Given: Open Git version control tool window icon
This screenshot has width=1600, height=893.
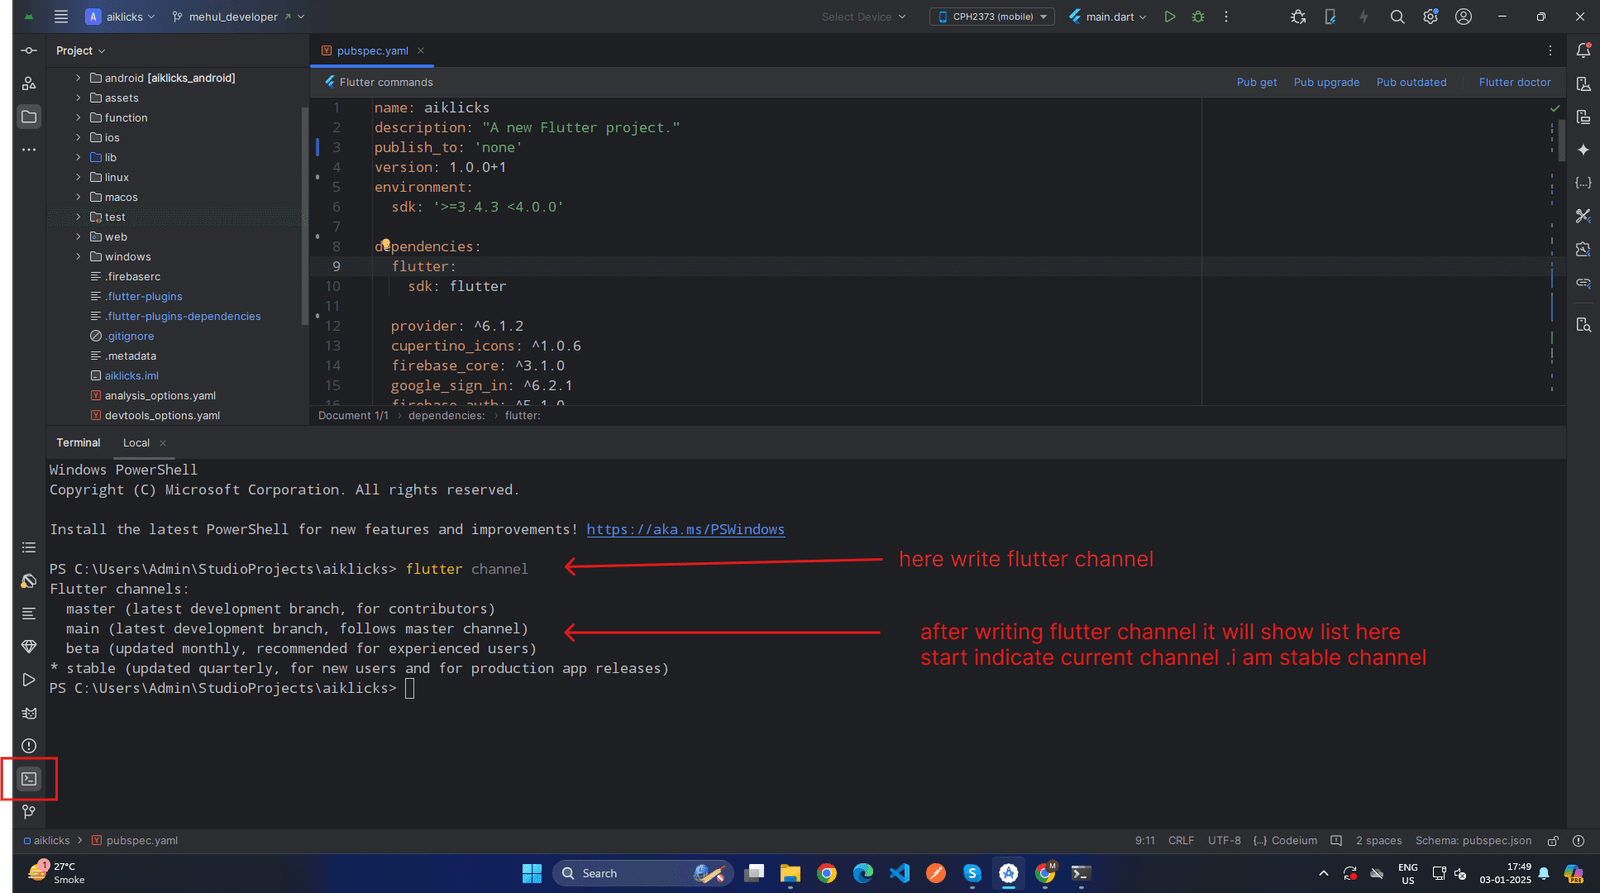Looking at the screenshot, I should [x=29, y=812].
